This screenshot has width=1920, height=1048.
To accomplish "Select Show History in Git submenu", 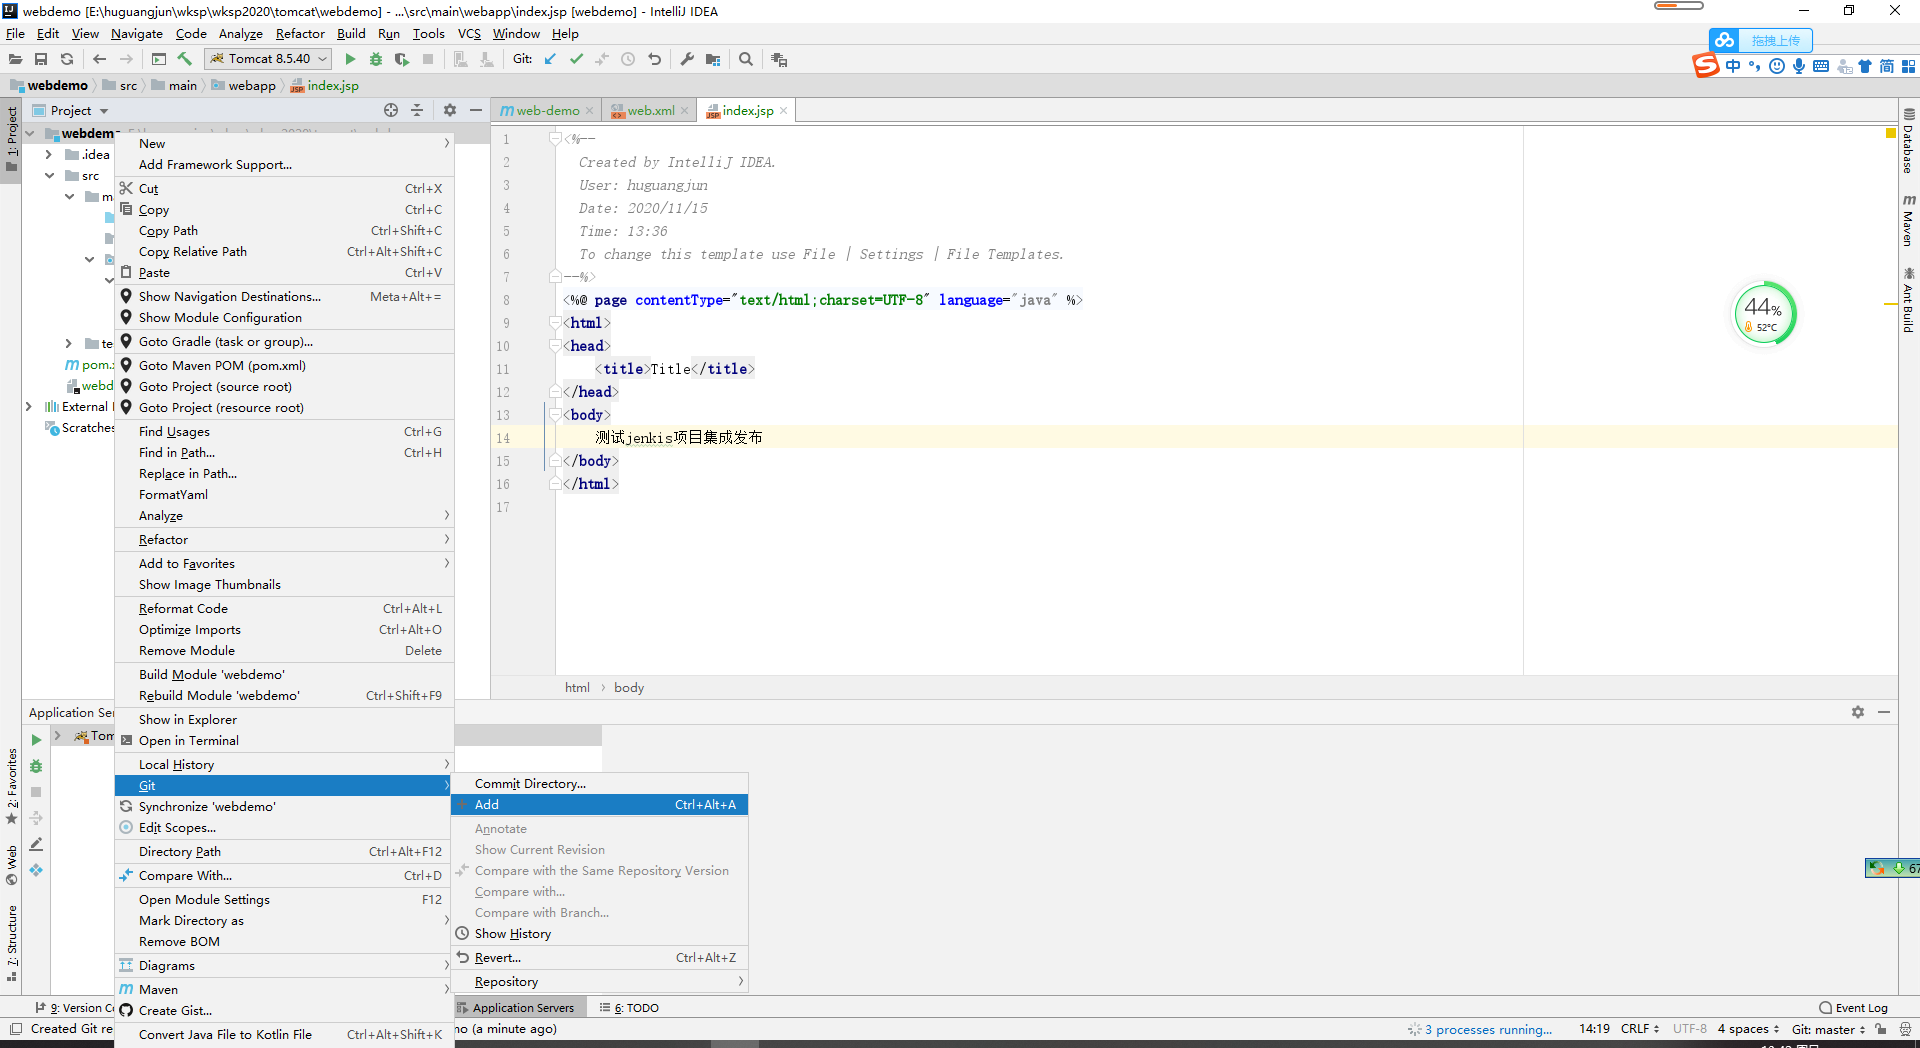I will (x=599, y=933).
